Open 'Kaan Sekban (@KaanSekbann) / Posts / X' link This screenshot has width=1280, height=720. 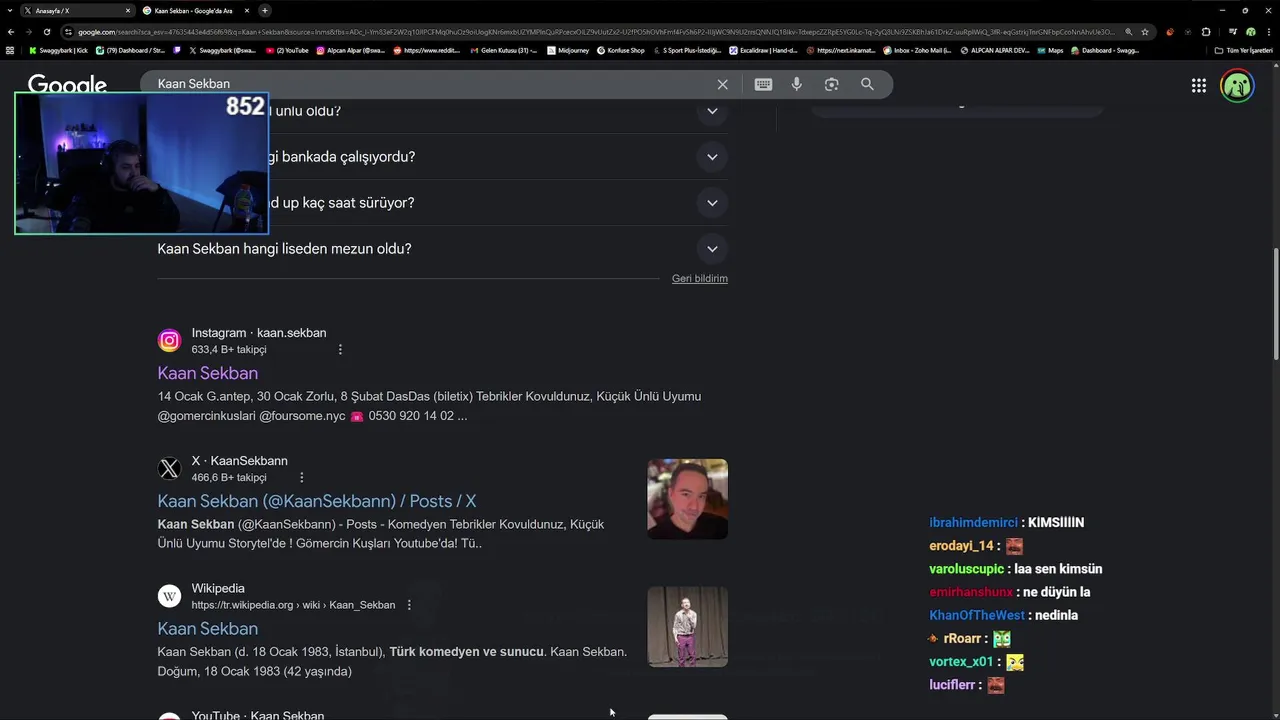pyautogui.click(x=316, y=501)
